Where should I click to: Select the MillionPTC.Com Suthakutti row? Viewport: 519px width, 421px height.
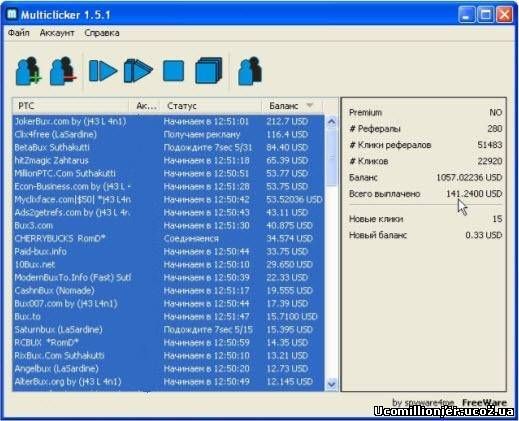168,173
